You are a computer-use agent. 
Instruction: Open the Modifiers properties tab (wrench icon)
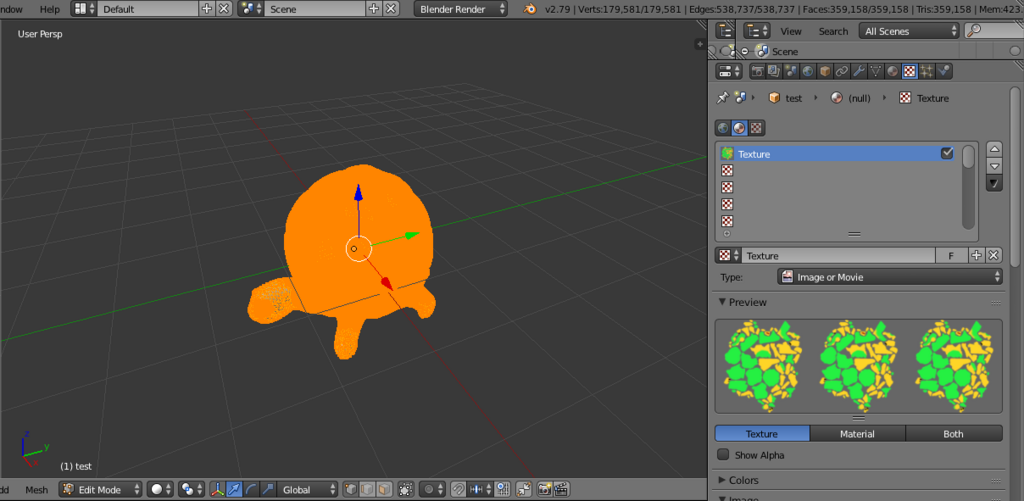(x=859, y=71)
